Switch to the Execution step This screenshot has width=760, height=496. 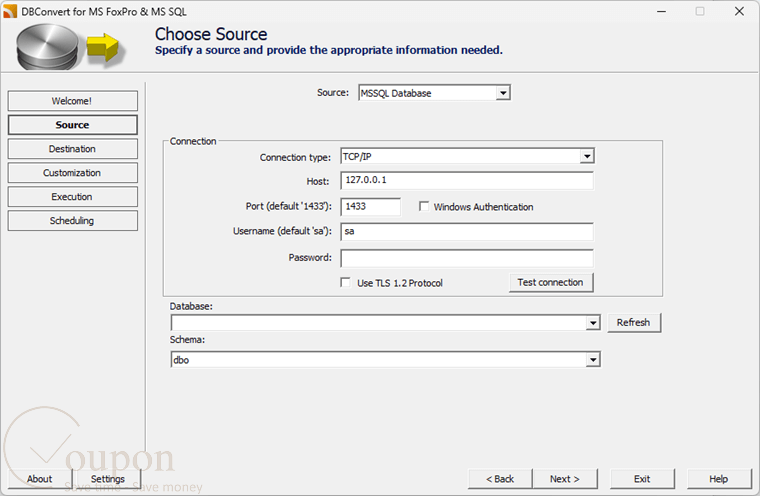72,197
